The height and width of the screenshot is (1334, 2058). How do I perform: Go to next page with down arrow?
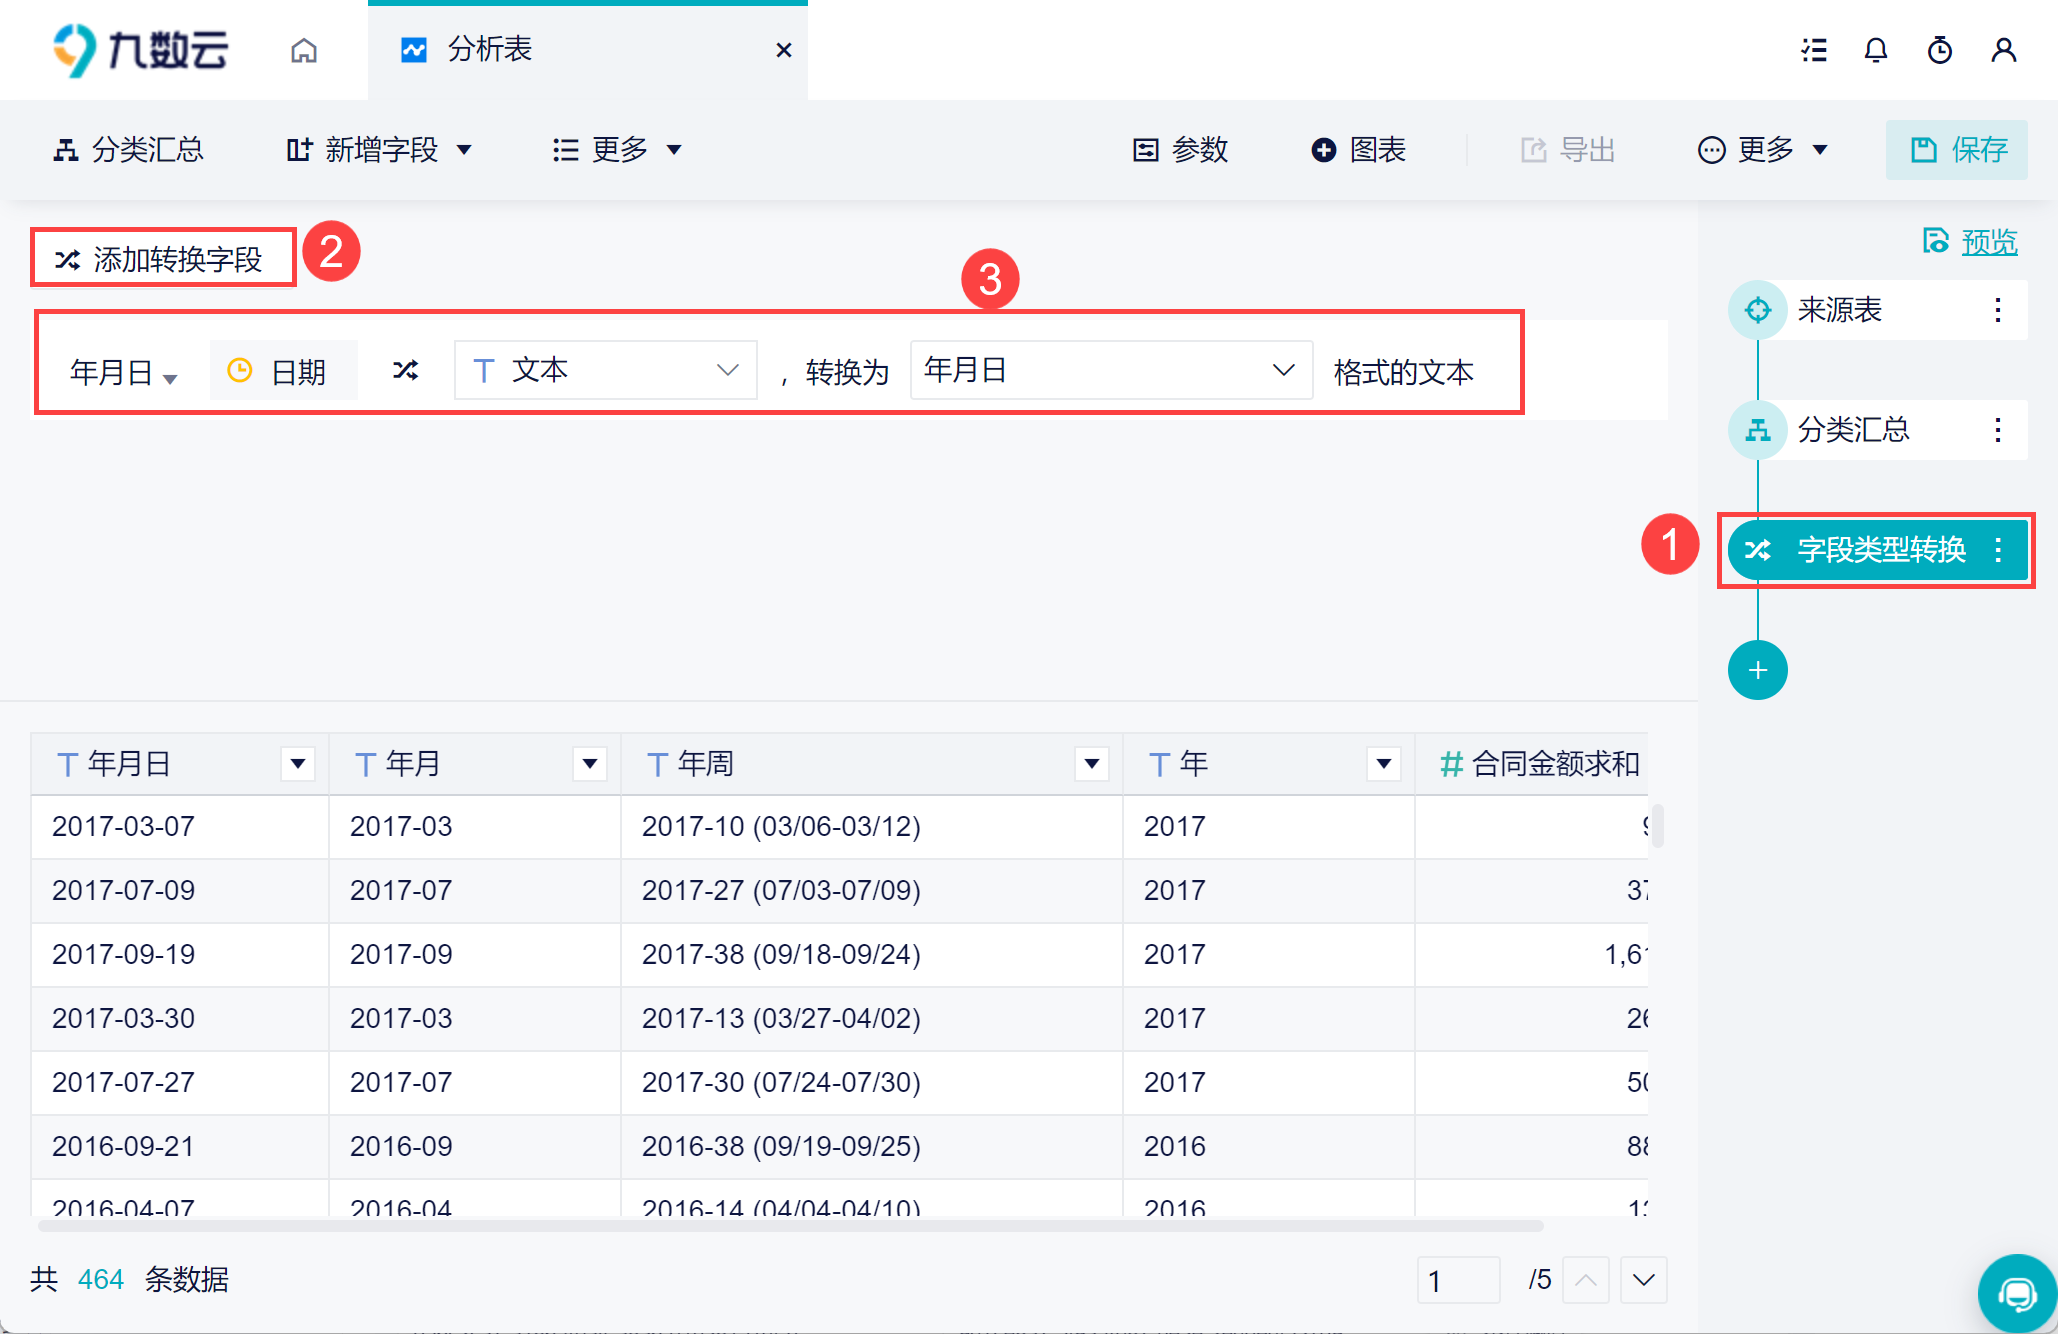[1643, 1280]
